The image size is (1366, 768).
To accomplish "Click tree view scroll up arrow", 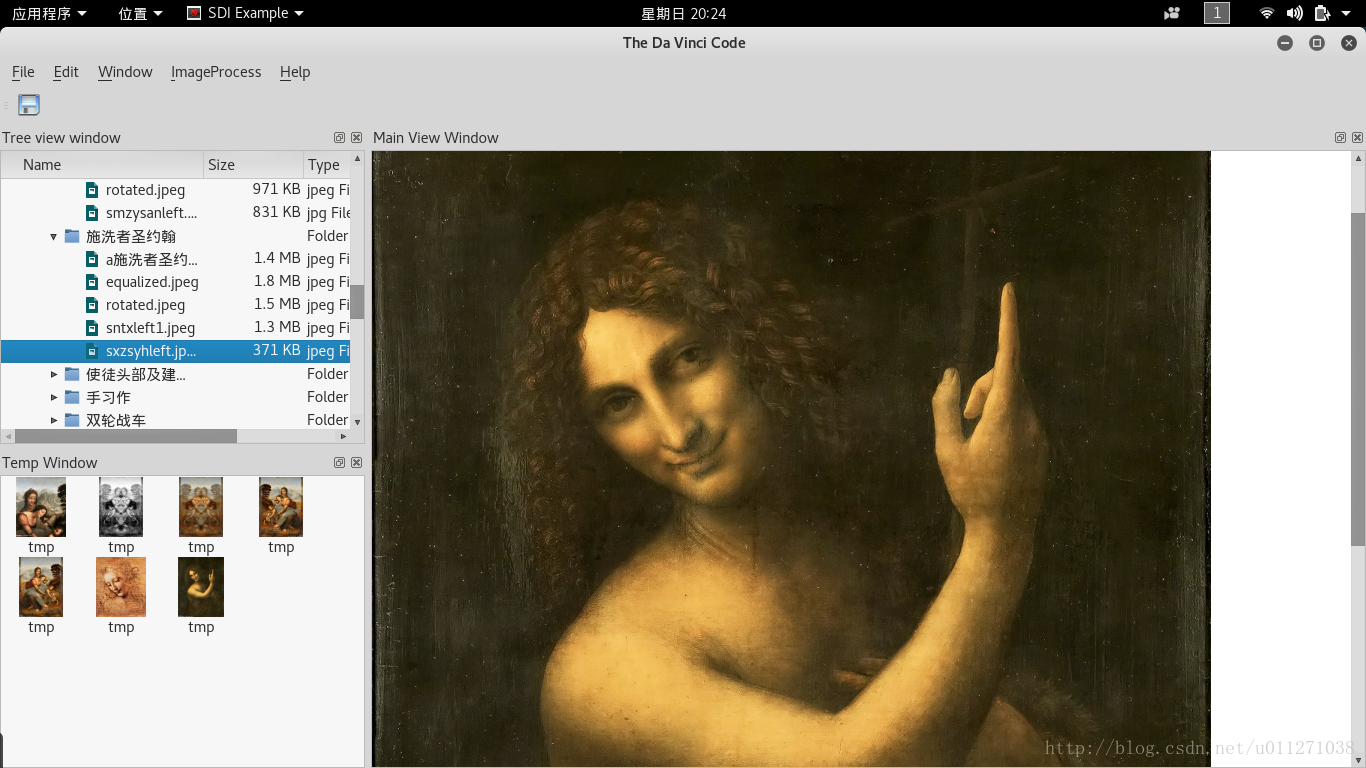I will click(x=357, y=159).
